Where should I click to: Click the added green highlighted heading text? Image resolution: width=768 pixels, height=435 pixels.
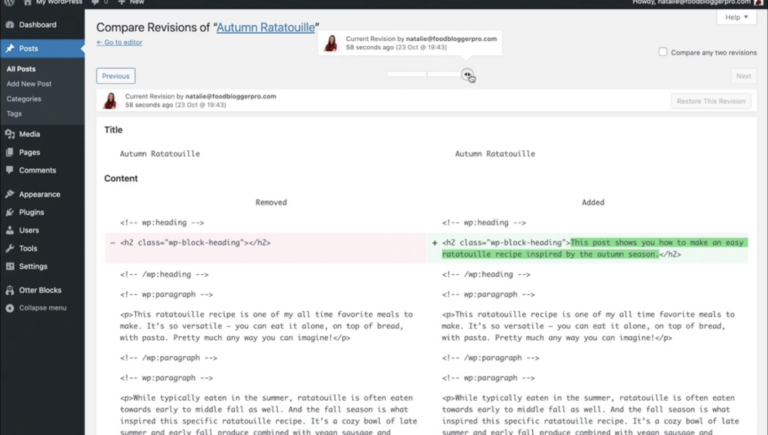(x=595, y=248)
